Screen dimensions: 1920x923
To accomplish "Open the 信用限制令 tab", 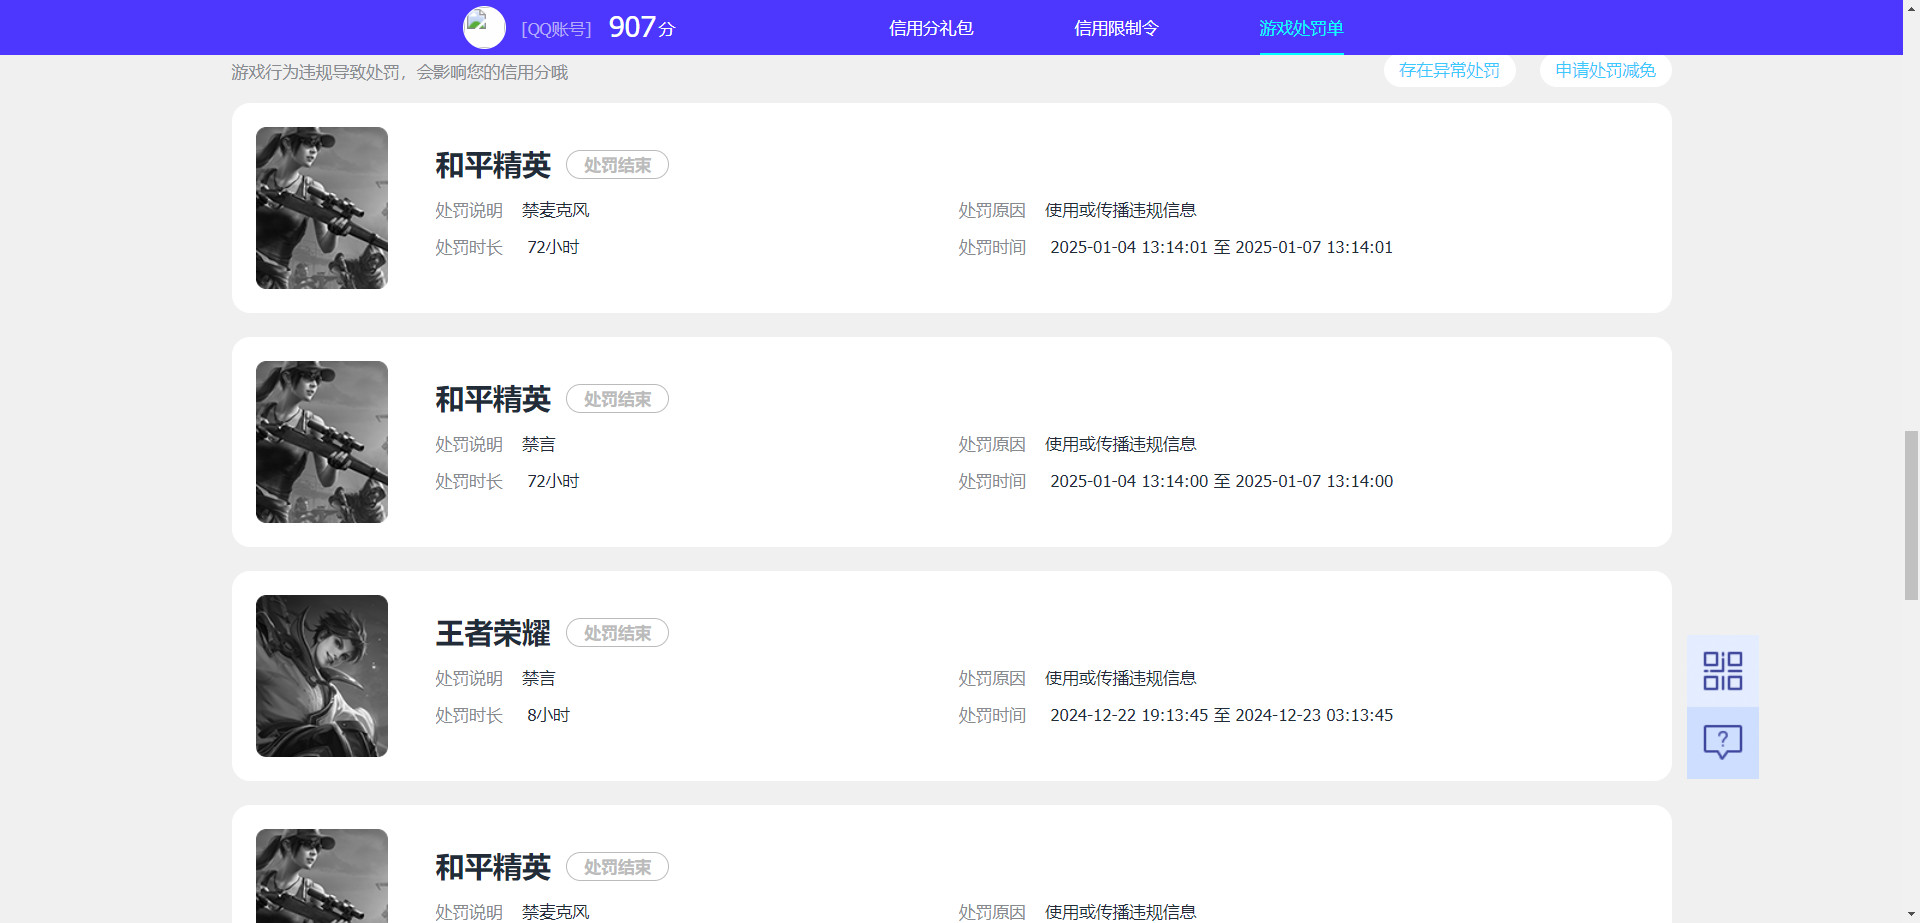I will tap(1116, 28).
